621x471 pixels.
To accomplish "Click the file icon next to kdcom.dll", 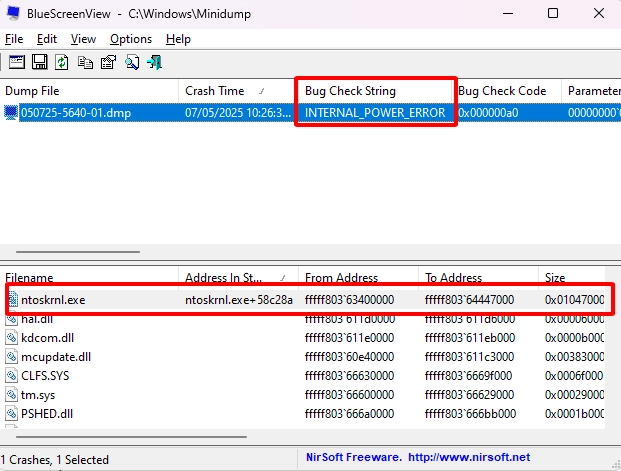I will pos(11,338).
